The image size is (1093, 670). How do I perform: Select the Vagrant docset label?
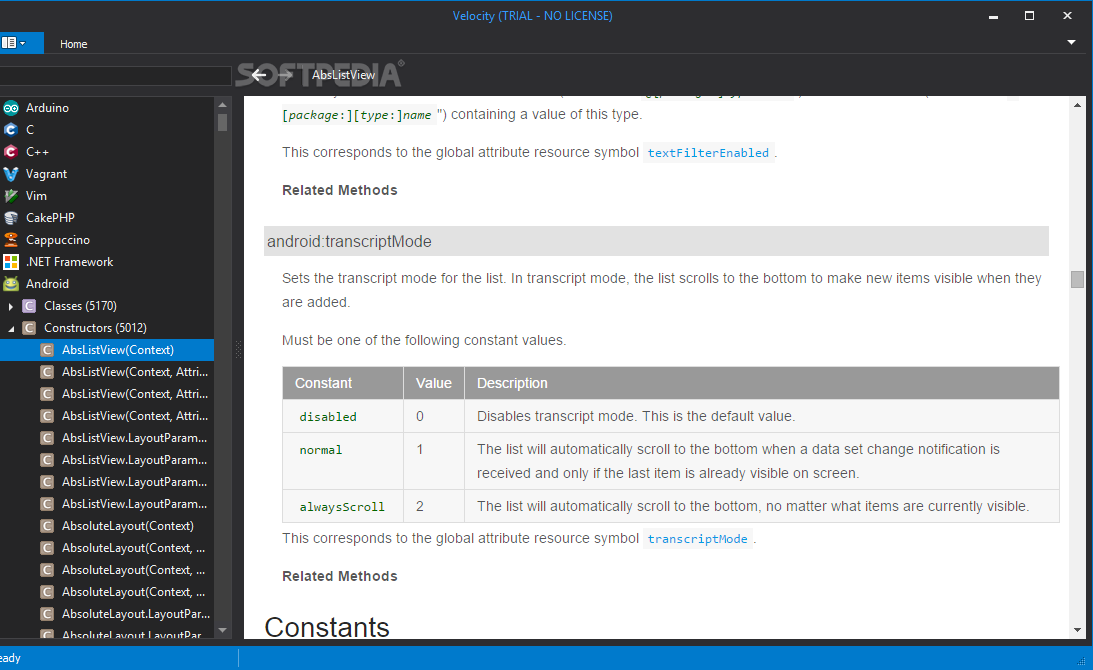[47, 174]
